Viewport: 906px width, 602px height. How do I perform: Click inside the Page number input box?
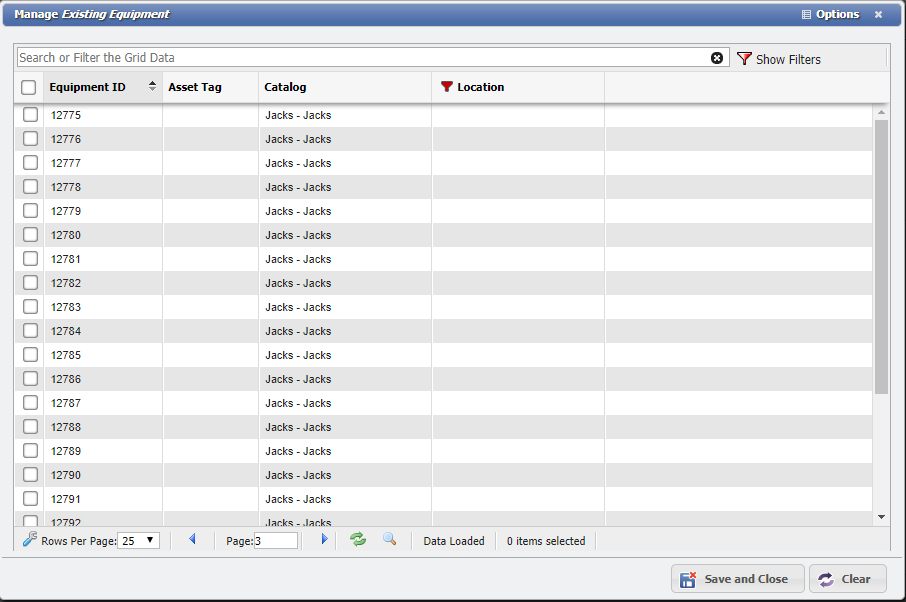click(x=275, y=540)
